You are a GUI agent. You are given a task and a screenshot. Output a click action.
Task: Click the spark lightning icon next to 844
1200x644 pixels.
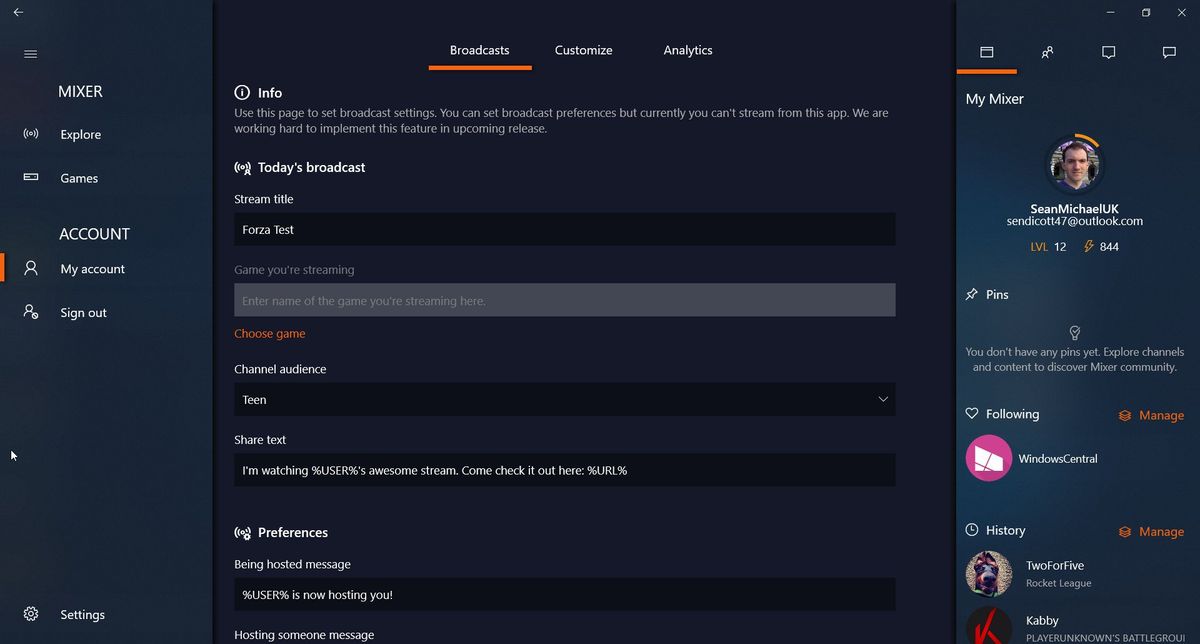(1088, 246)
